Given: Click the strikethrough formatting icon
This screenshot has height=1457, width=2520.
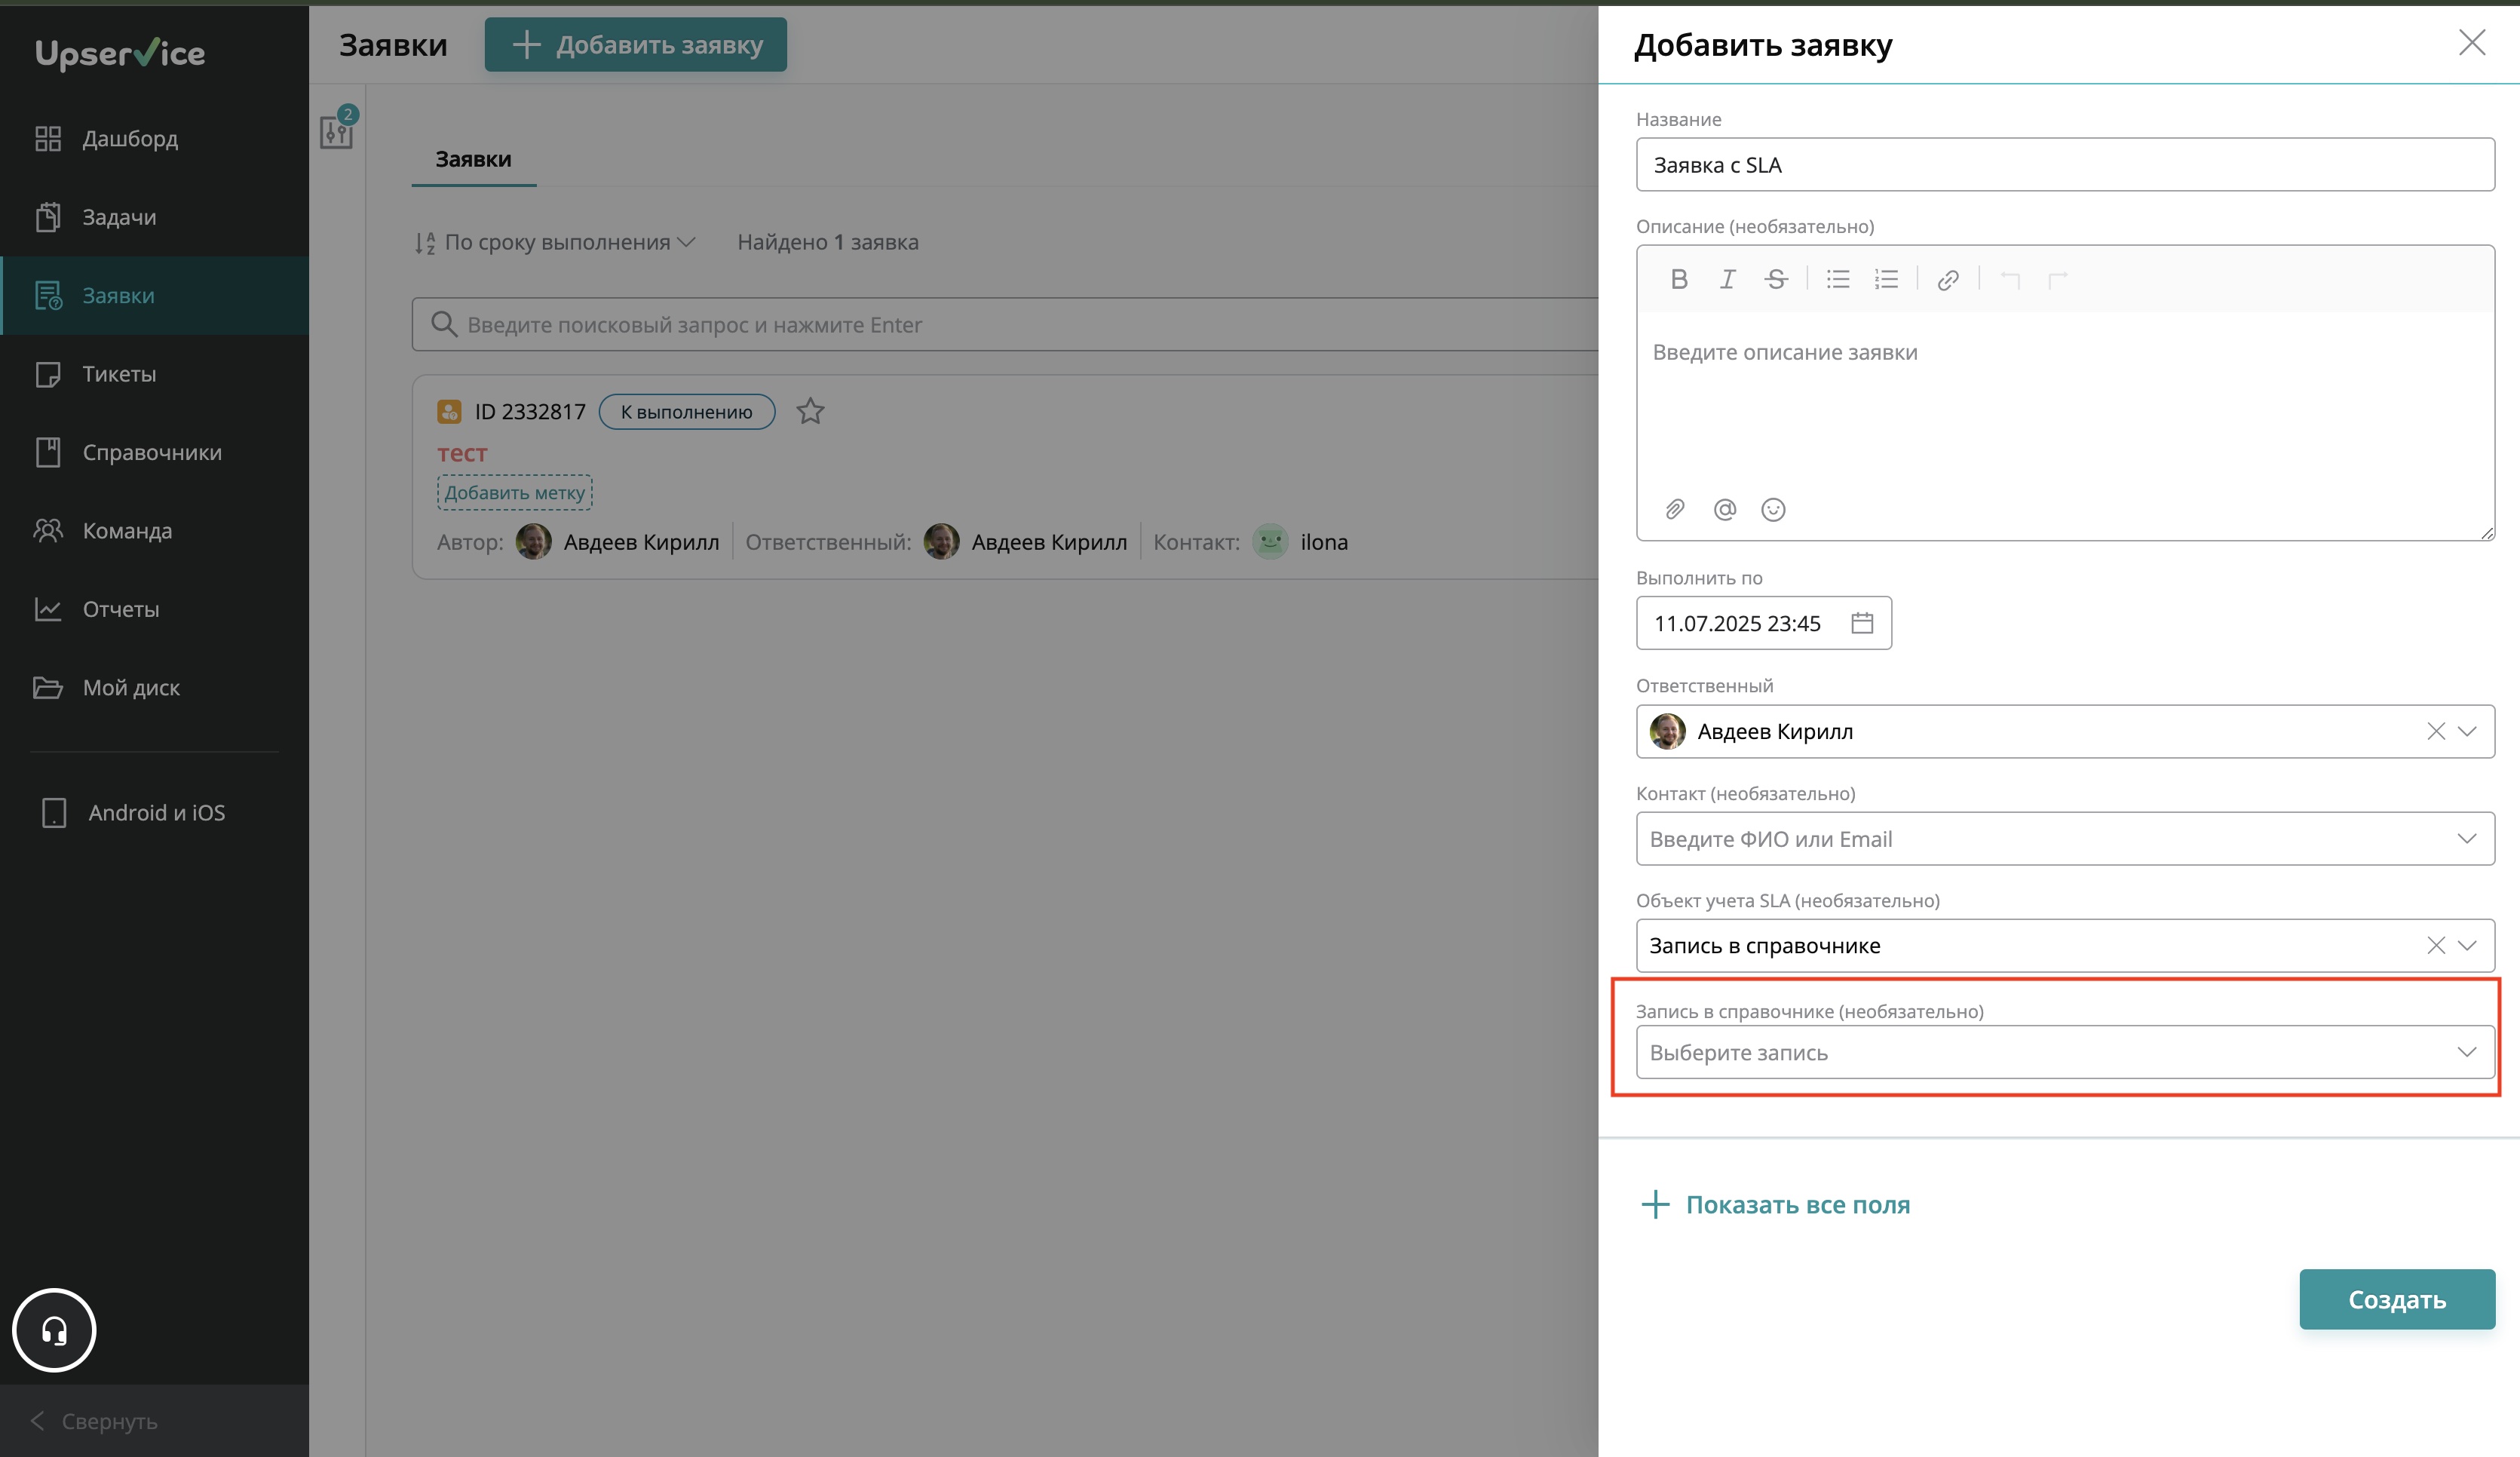Looking at the screenshot, I should 1776,279.
